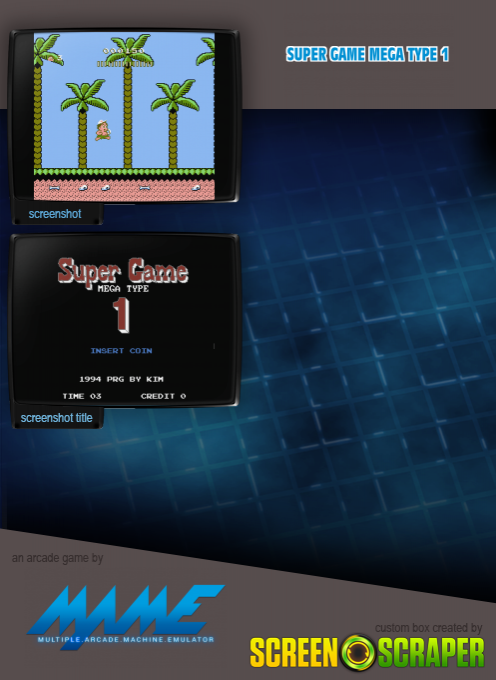
Task: Click the caveman character in the gameplay screenshot
Action: [103, 130]
